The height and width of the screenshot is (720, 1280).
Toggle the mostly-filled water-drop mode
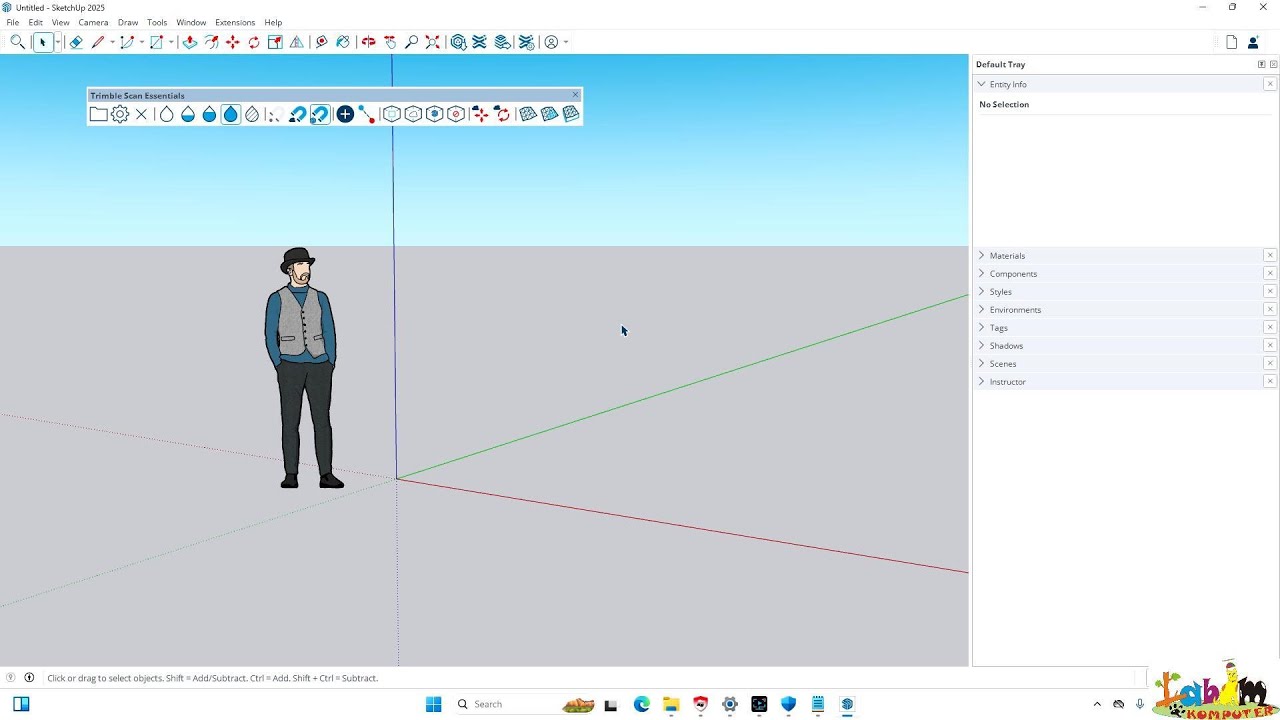209,114
